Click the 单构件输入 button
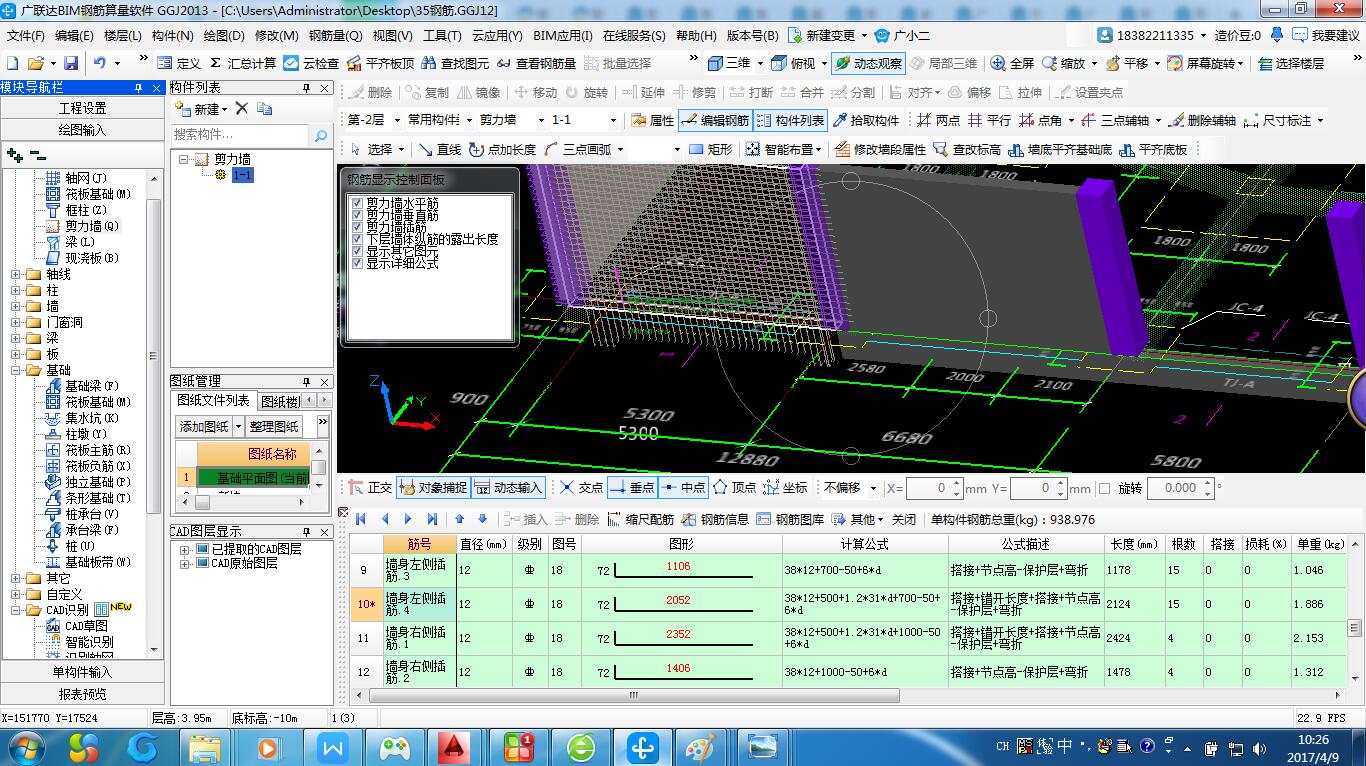The image size is (1366, 766). pos(82,672)
